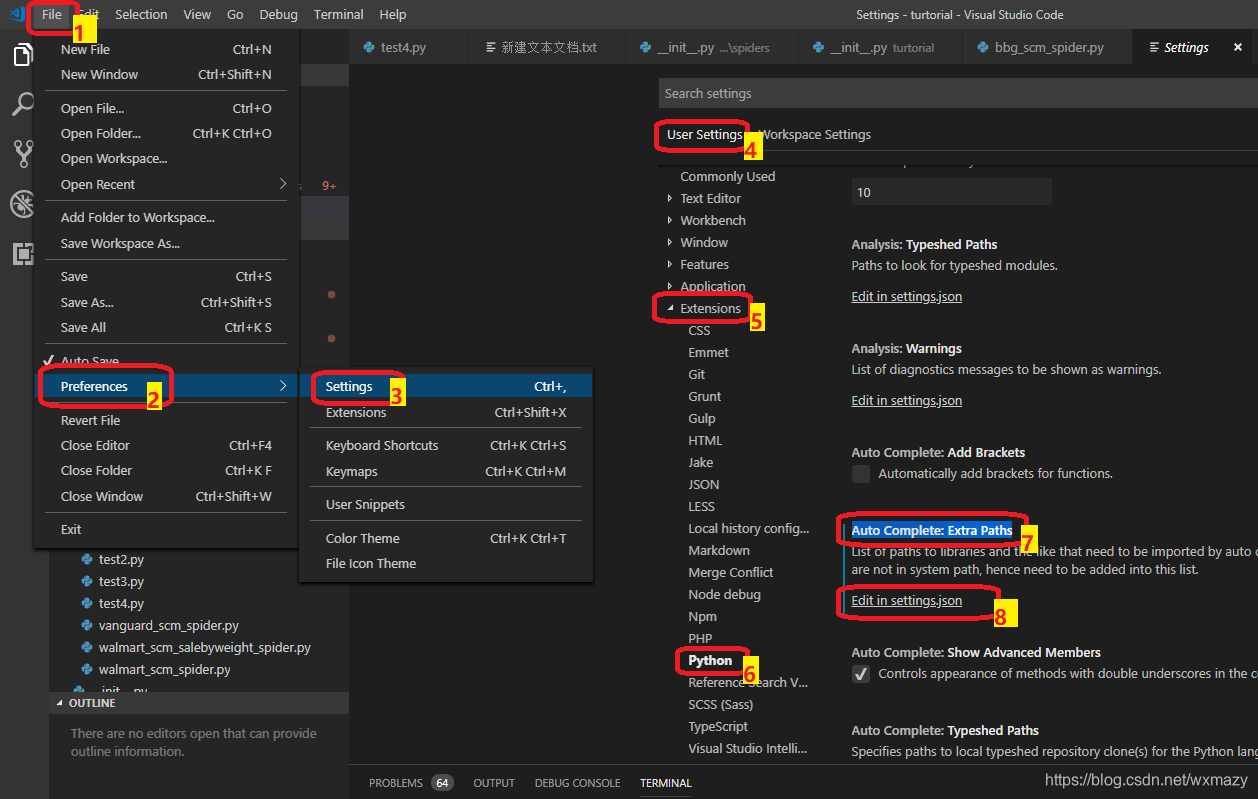Image resolution: width=1258 pixels, height=799 pixels.
Task: Close the Settings editor tab
Action: coord(1238,47)
